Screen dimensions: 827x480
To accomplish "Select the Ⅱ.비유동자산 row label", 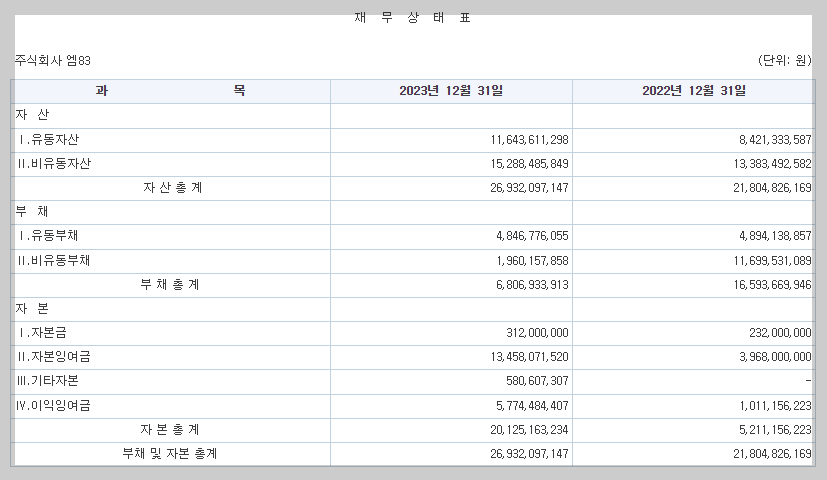I will pyautogui.click(x=54, y=164).
